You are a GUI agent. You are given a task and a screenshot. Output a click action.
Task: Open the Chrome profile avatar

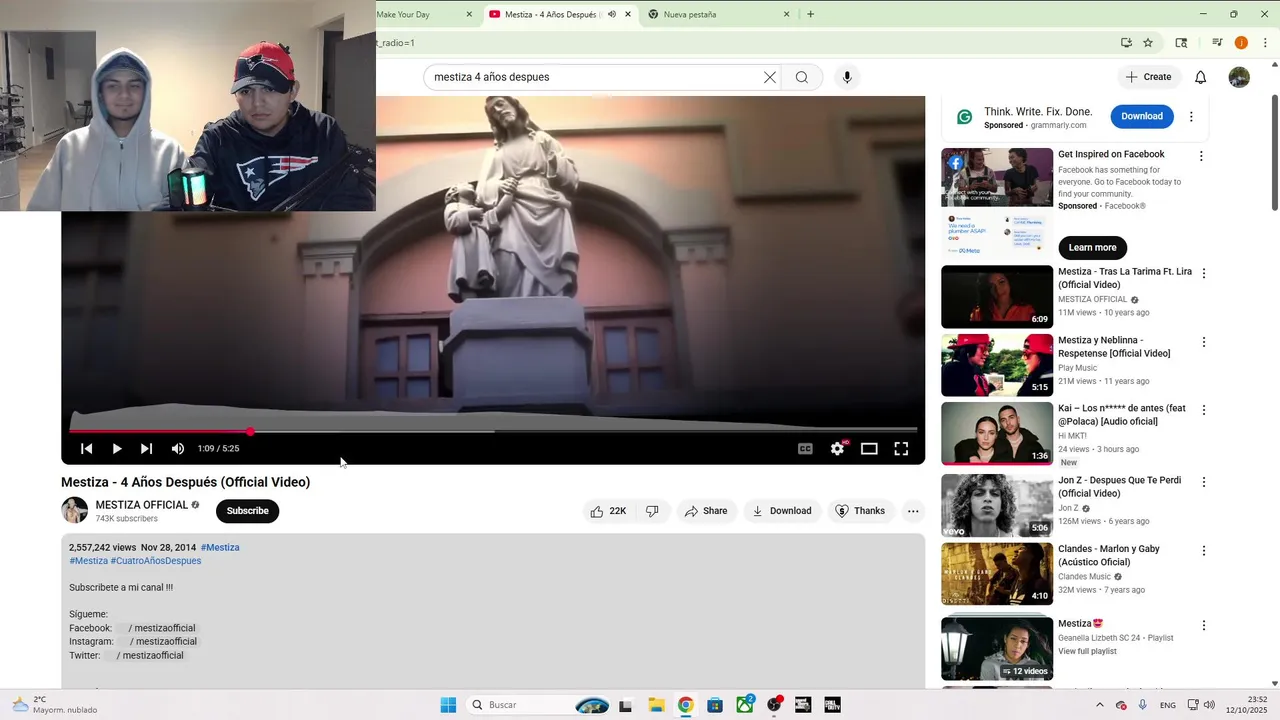(x=1241, y=43)
